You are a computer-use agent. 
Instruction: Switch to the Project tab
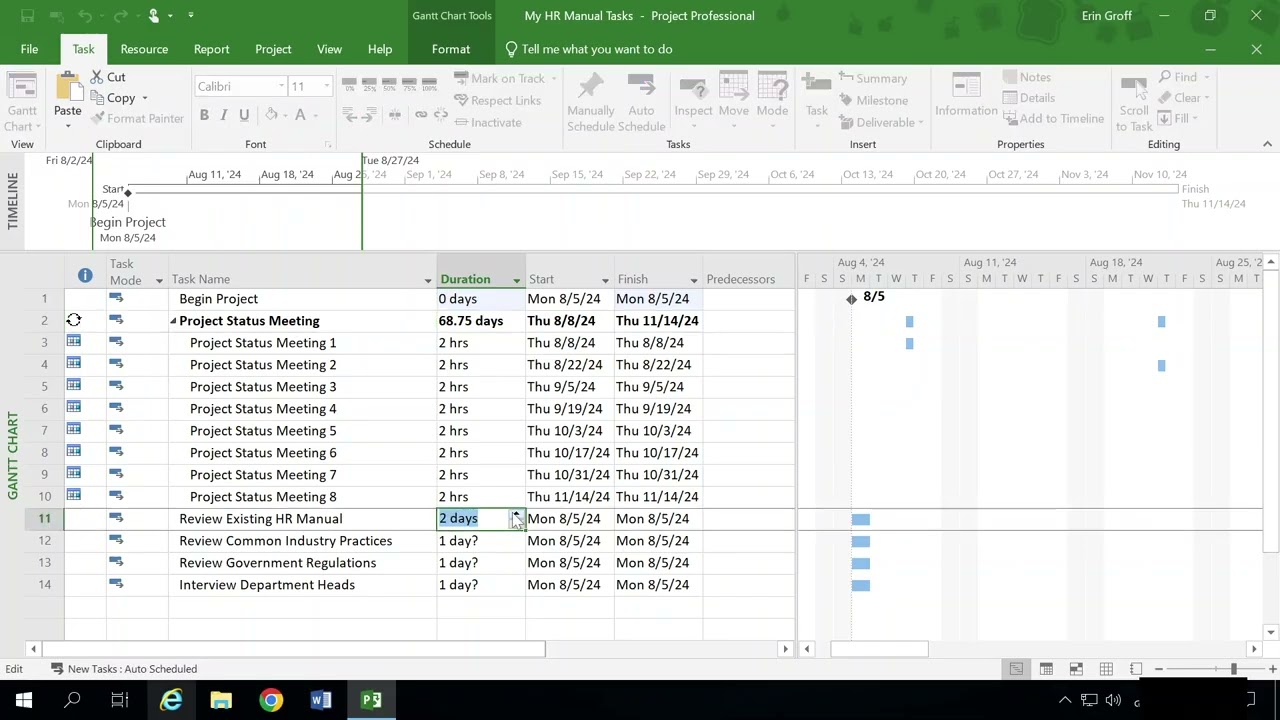[273, 49]
